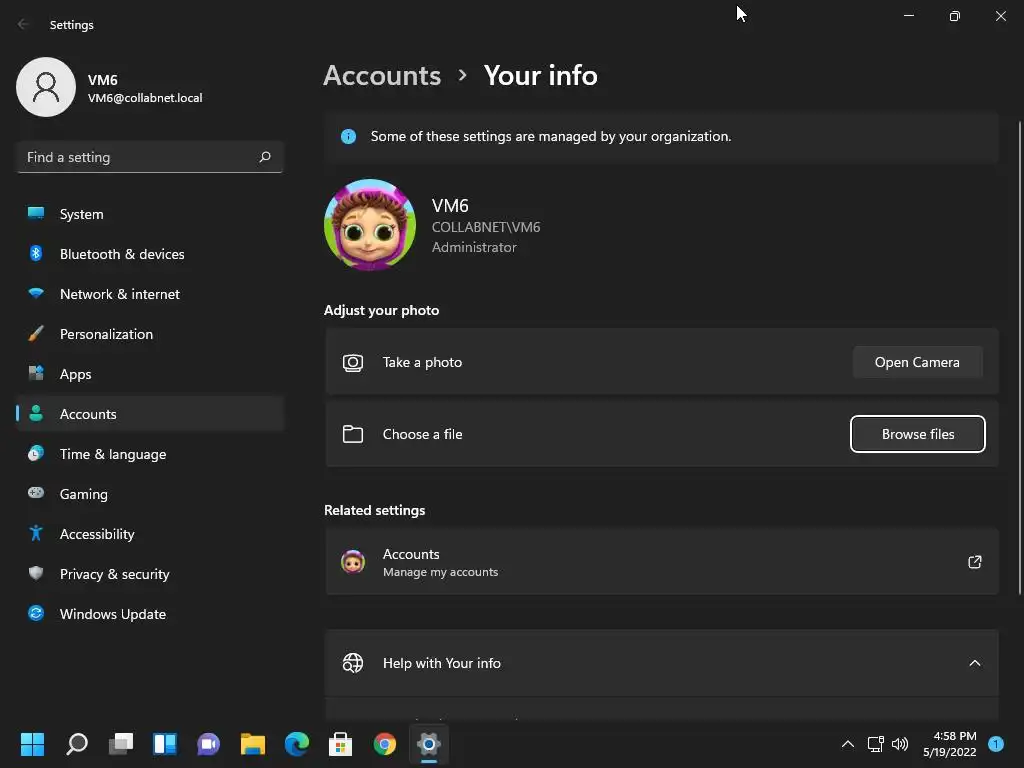Screen dimensions: 1024x768
Task: Click the info icon in organization notice
Action: 349,136
